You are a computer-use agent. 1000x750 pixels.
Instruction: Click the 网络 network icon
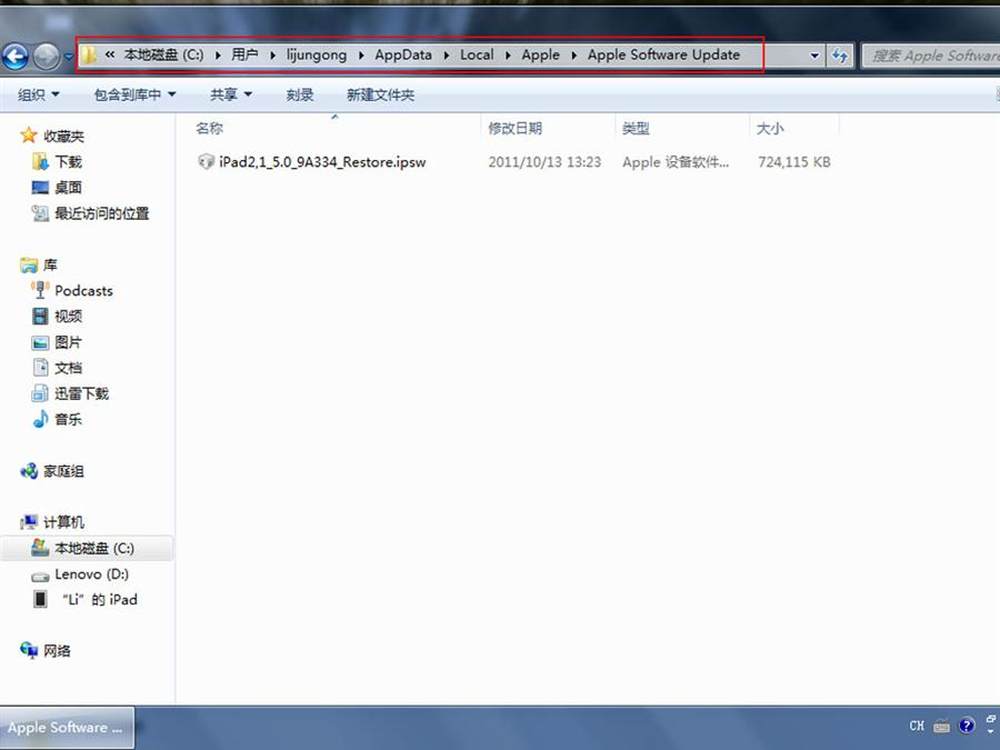pos(29,651)
